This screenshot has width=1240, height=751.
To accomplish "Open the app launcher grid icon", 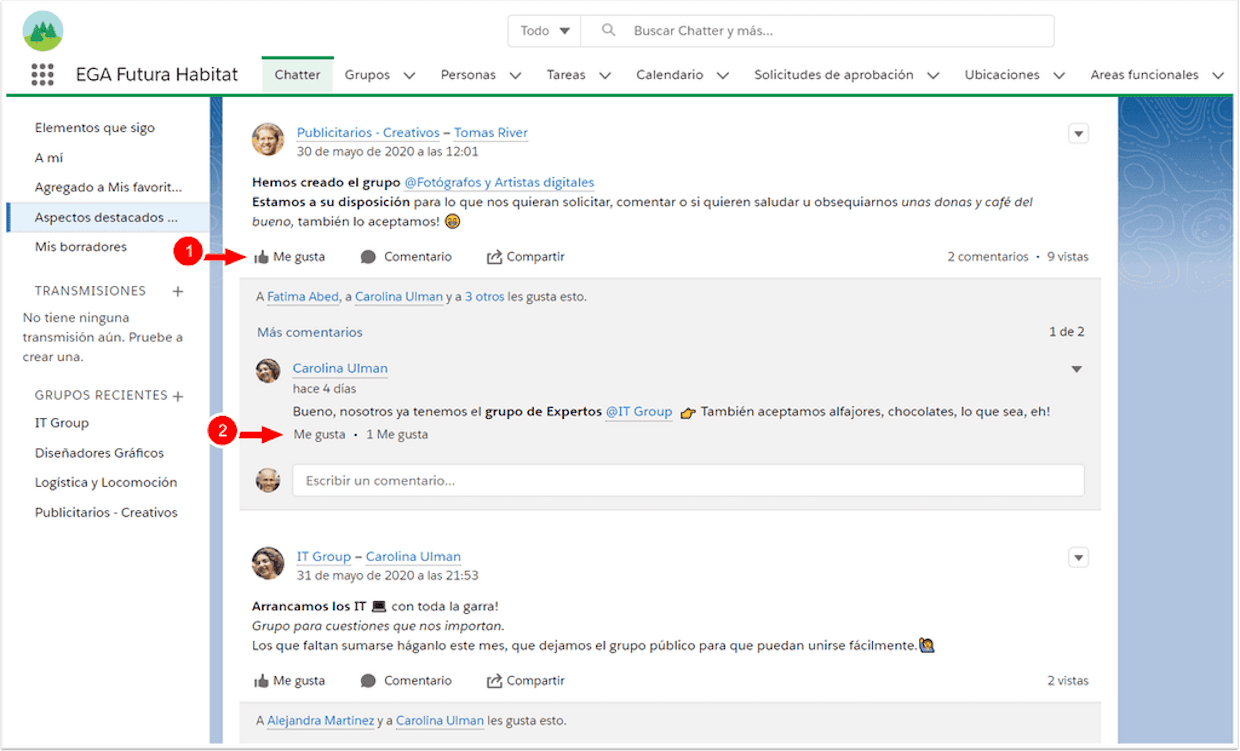I will [x=42, y=74].
